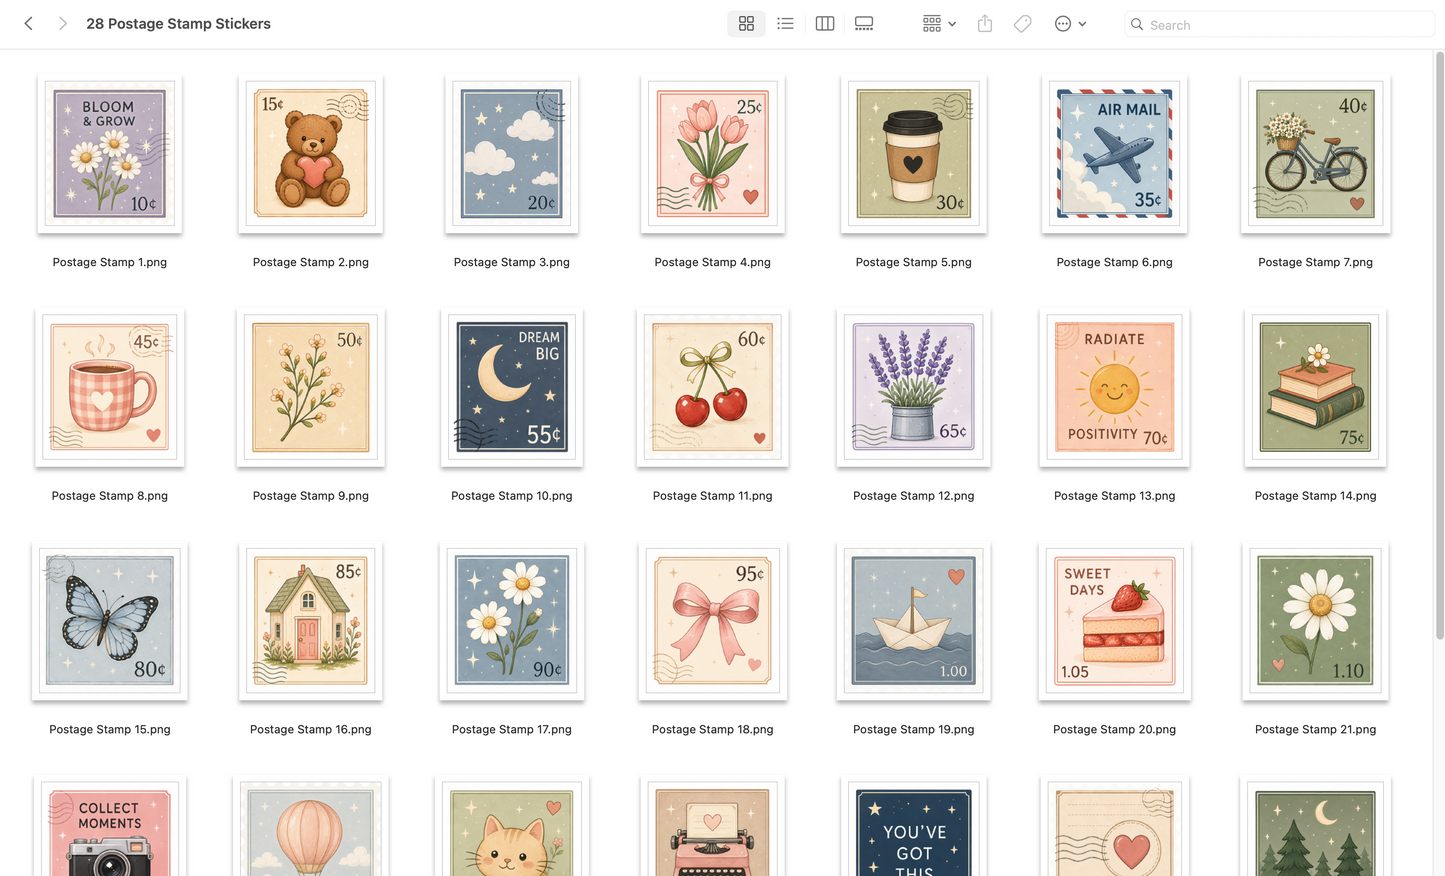Click the window title 28 Postage Stamp Stickers
1445x876 pixels.
coord(178,23)
